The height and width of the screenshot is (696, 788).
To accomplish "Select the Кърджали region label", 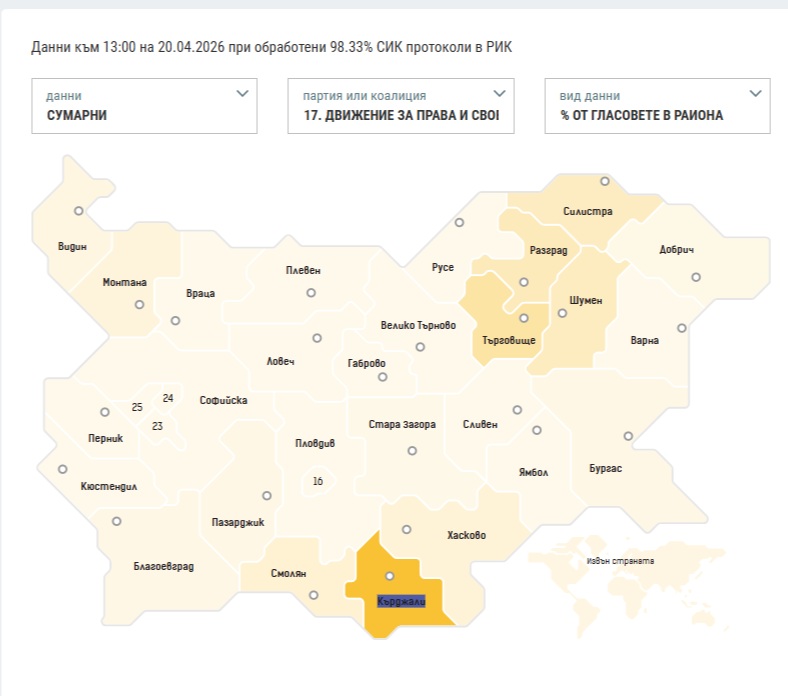I will (401, 601).
